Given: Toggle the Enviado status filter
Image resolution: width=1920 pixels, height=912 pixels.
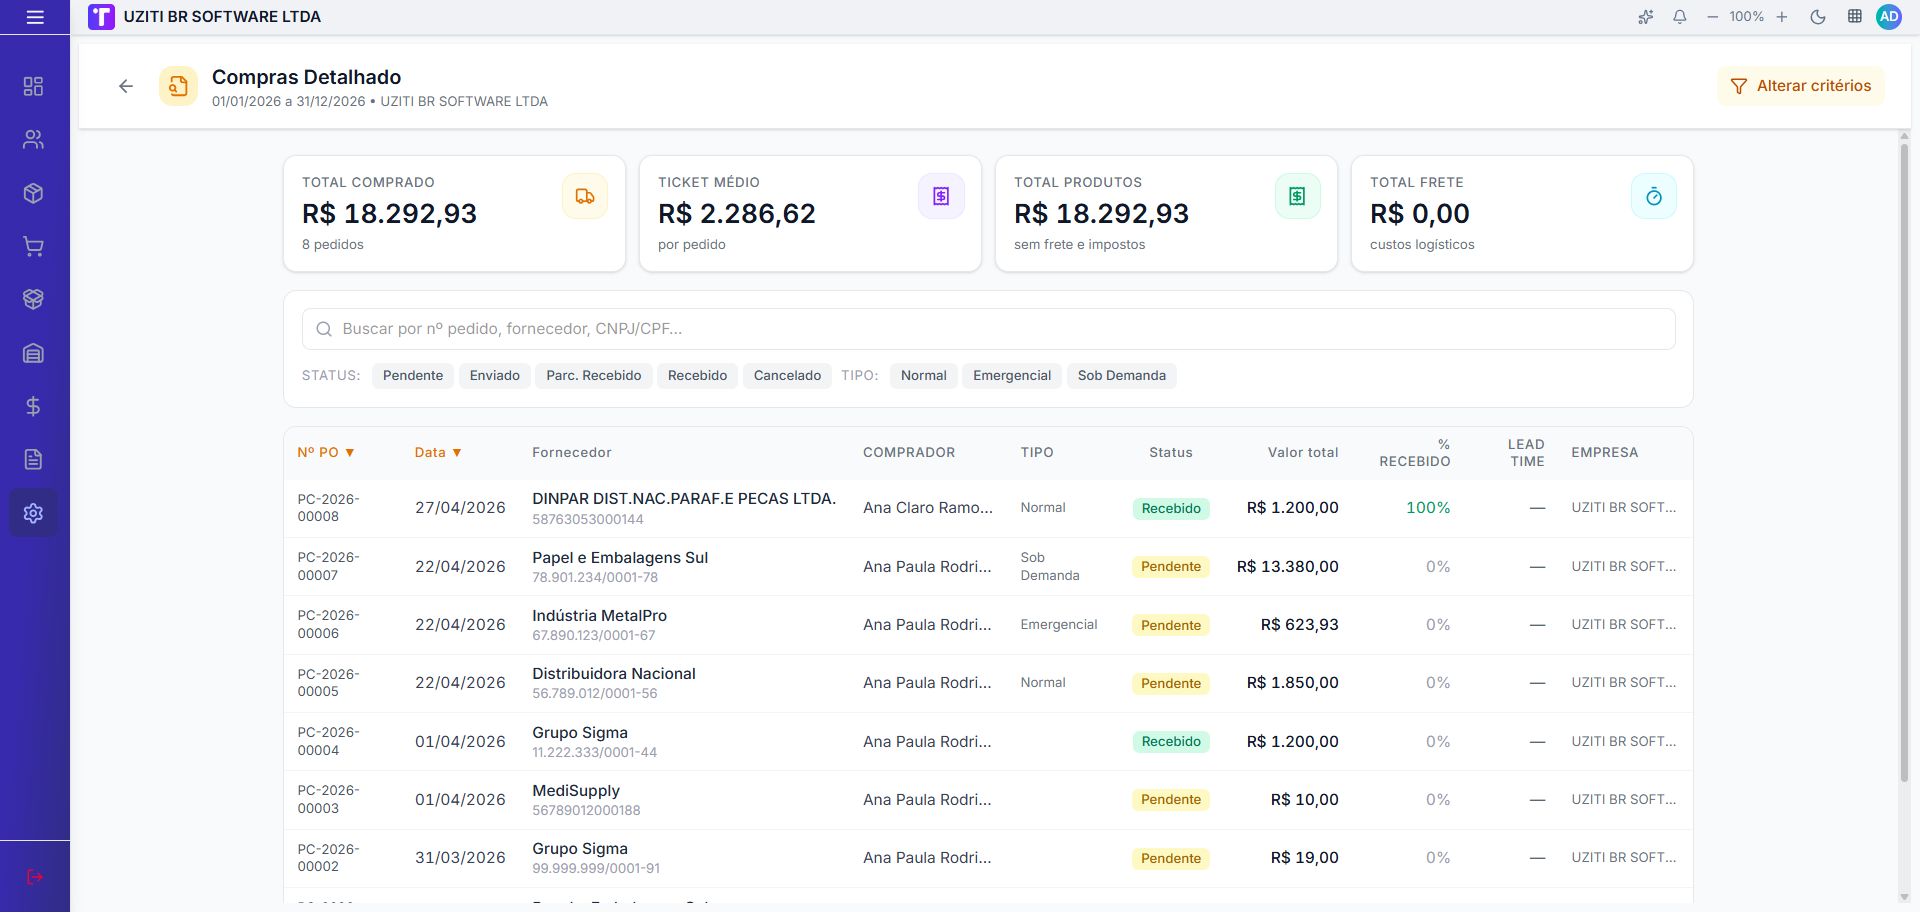Looking at the screenshot, I should click(495, 376).
